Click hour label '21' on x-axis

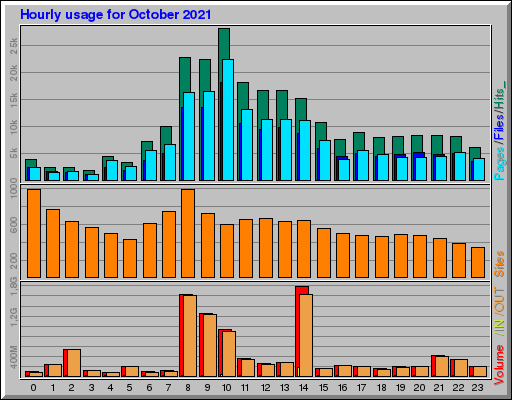(x=439, y=388)
